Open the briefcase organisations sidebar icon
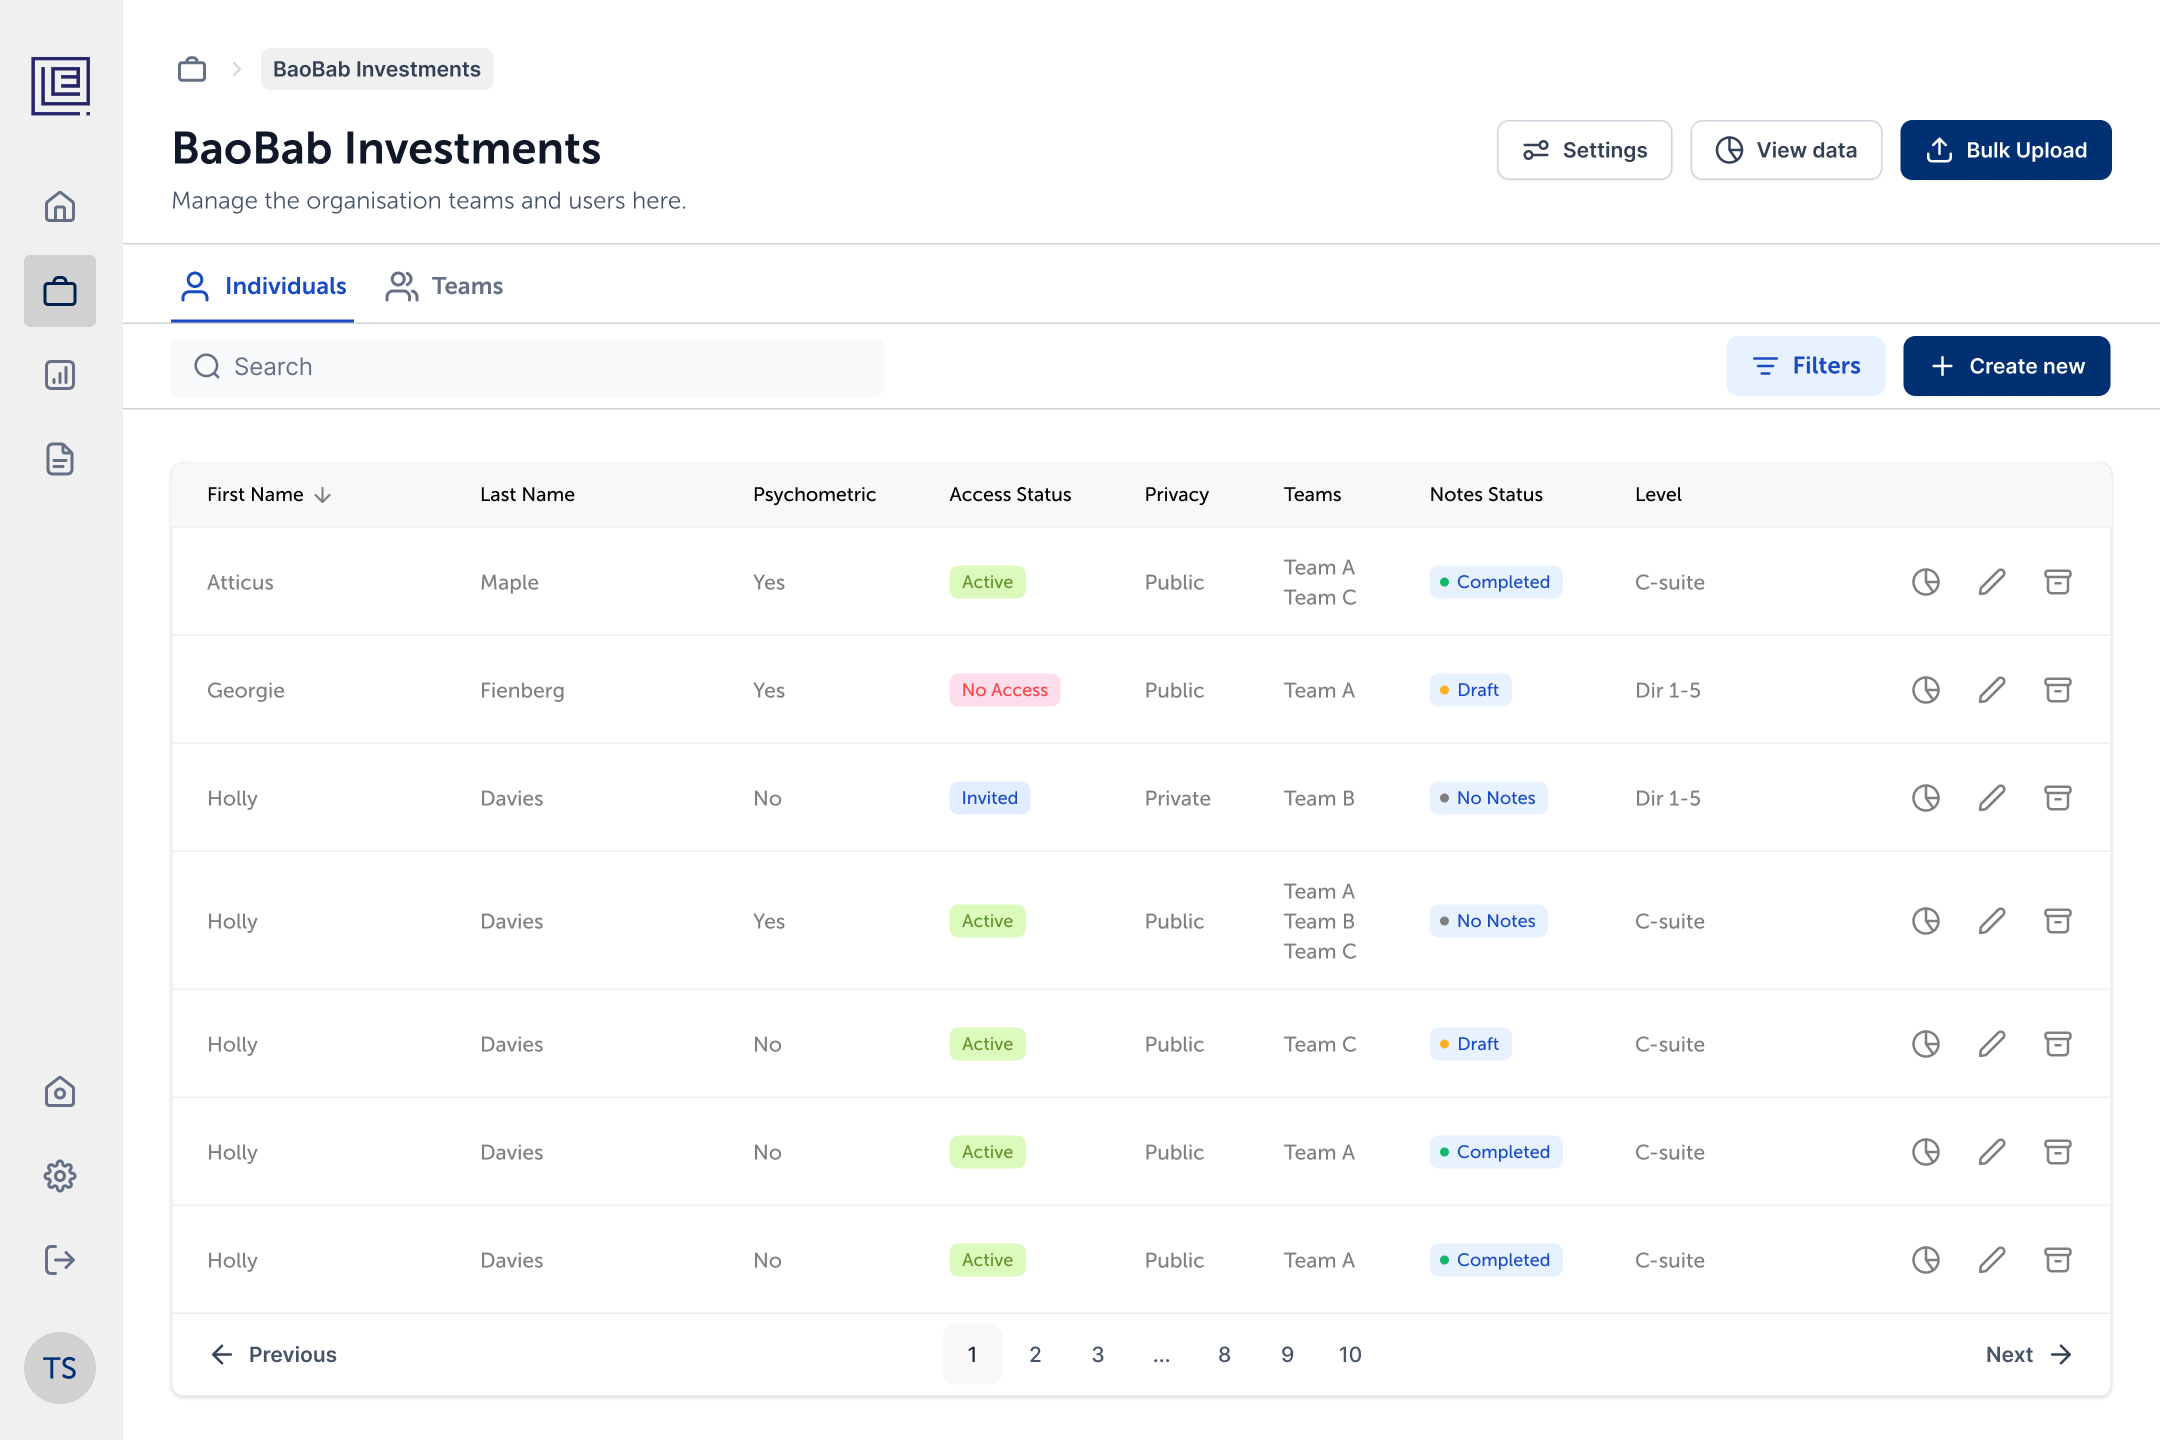This screenshot has height=1440, width=2160. [x=60, y=291]
